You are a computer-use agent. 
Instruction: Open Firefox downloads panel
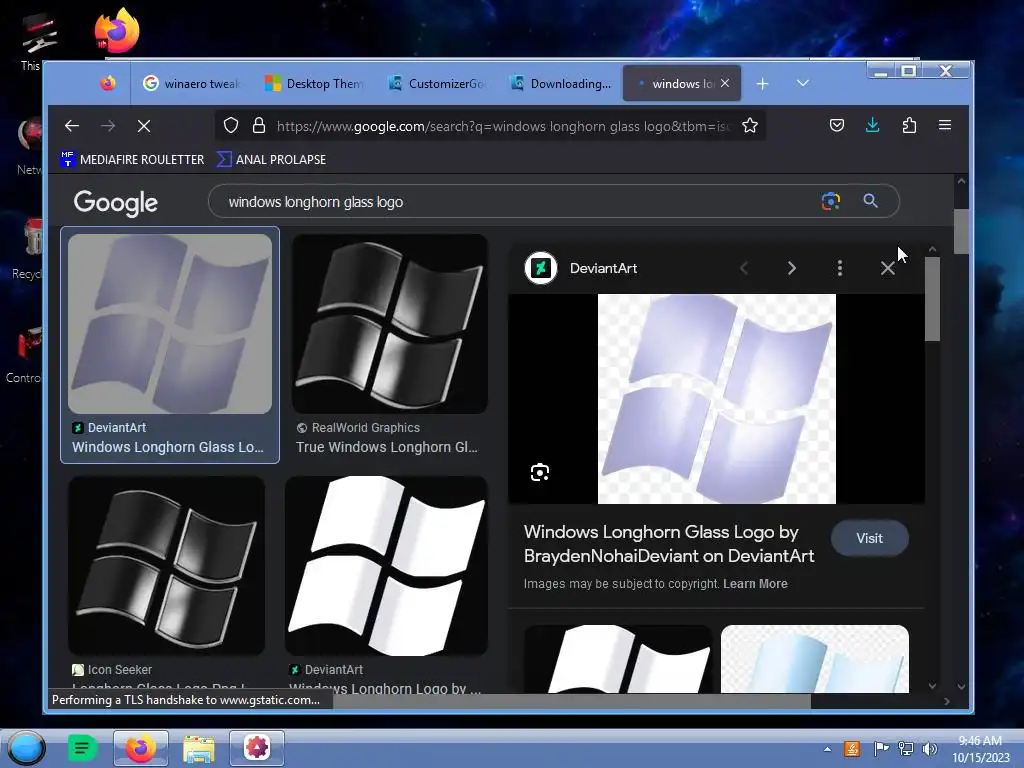tap(872, 125)
